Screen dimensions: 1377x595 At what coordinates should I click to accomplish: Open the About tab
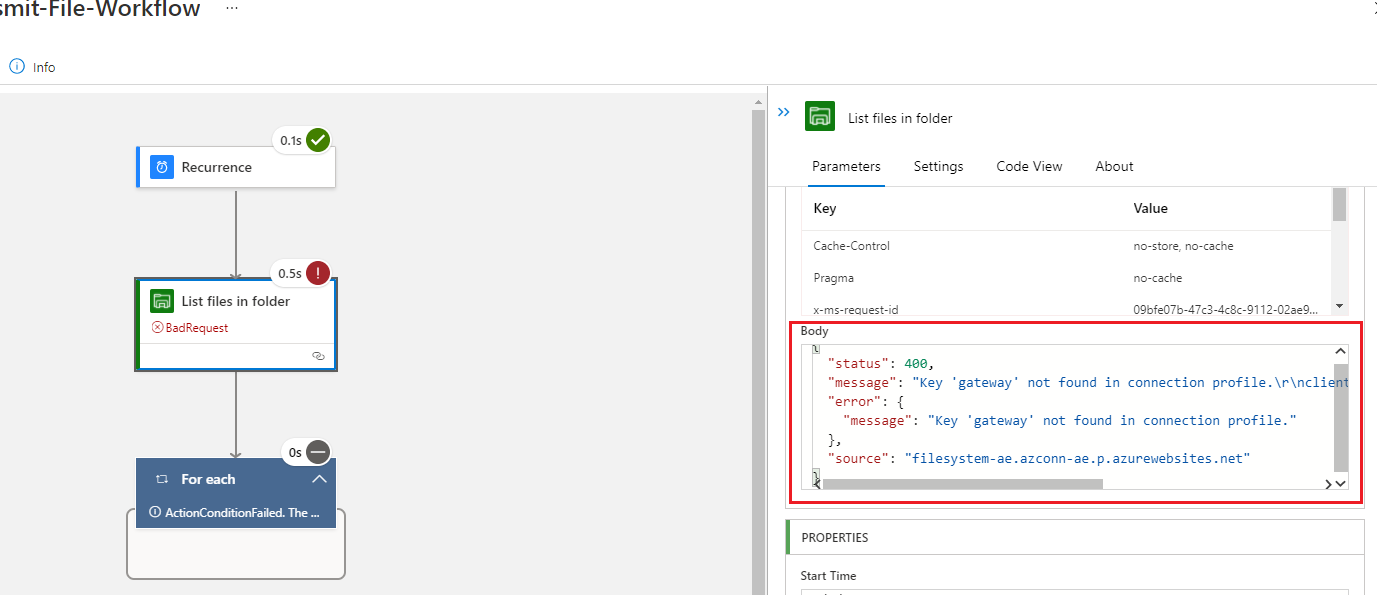click(1114, 166)
